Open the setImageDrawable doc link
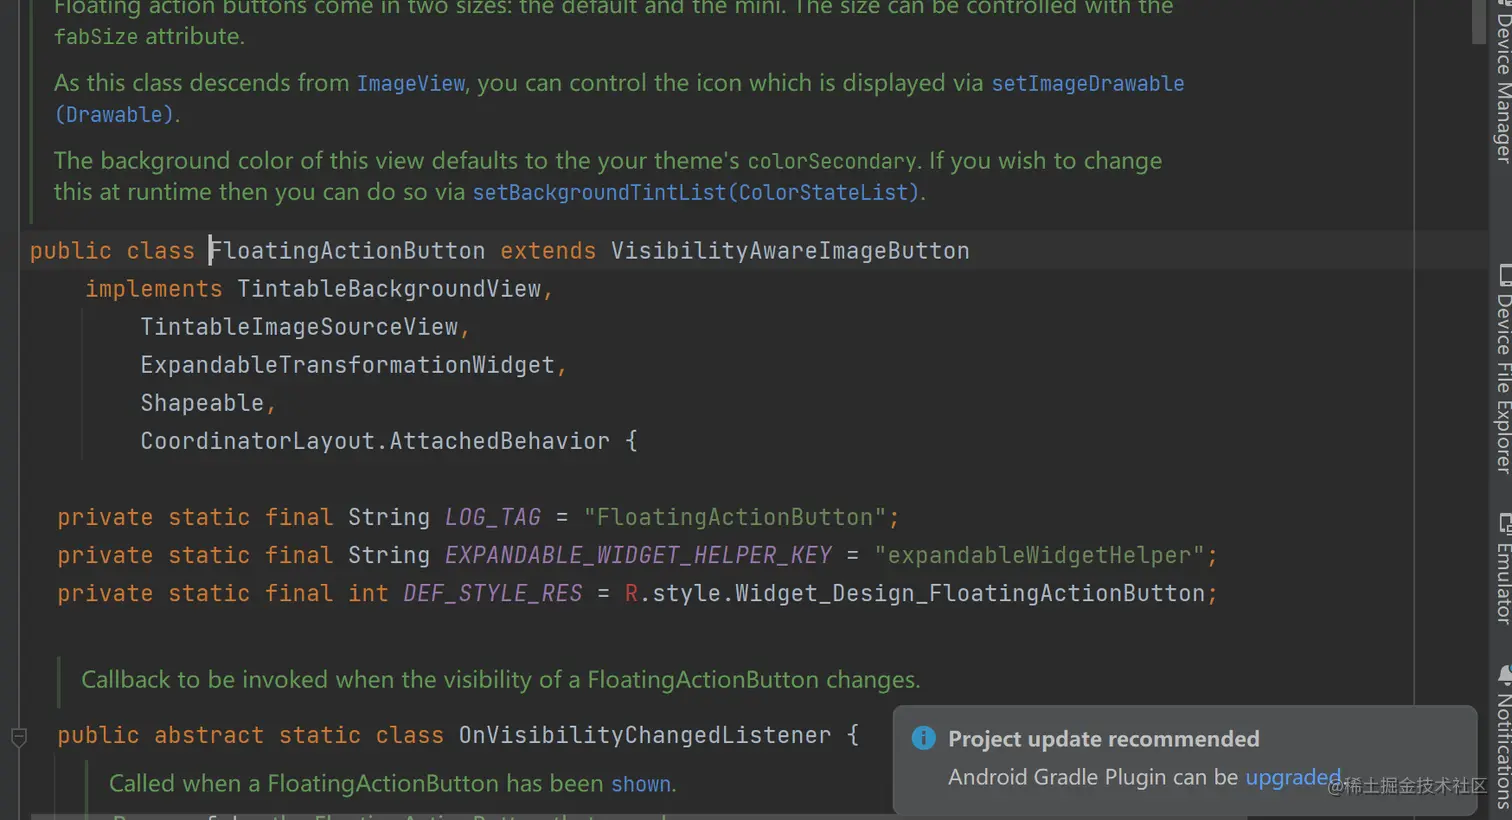The image size is (1512, 820). point(1088,83)
